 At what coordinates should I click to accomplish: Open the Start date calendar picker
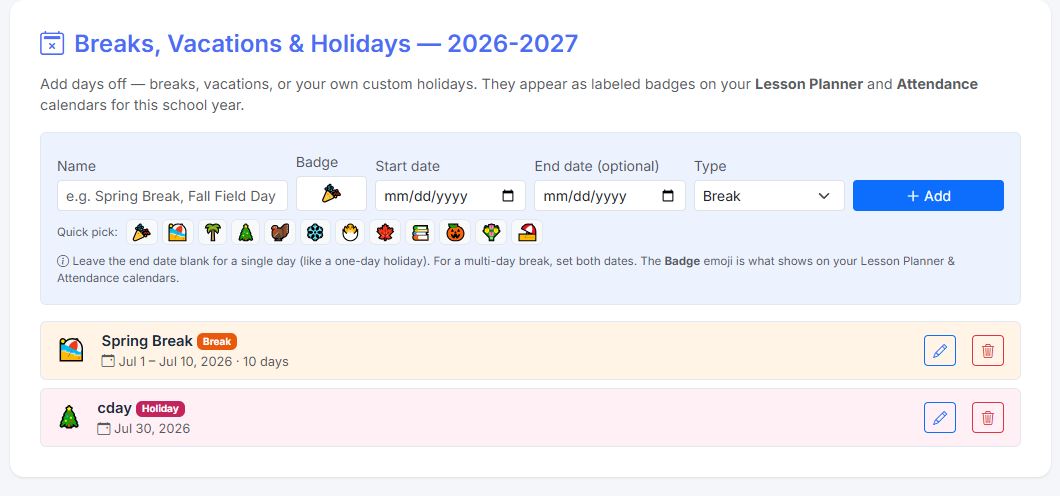click(x=508, y=196)
